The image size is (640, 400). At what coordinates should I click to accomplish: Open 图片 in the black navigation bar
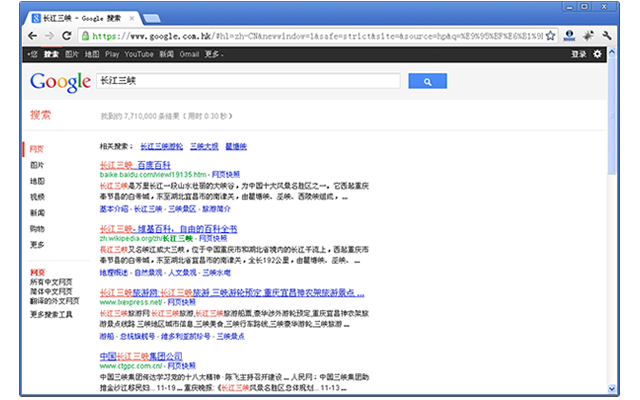point(72,54)
